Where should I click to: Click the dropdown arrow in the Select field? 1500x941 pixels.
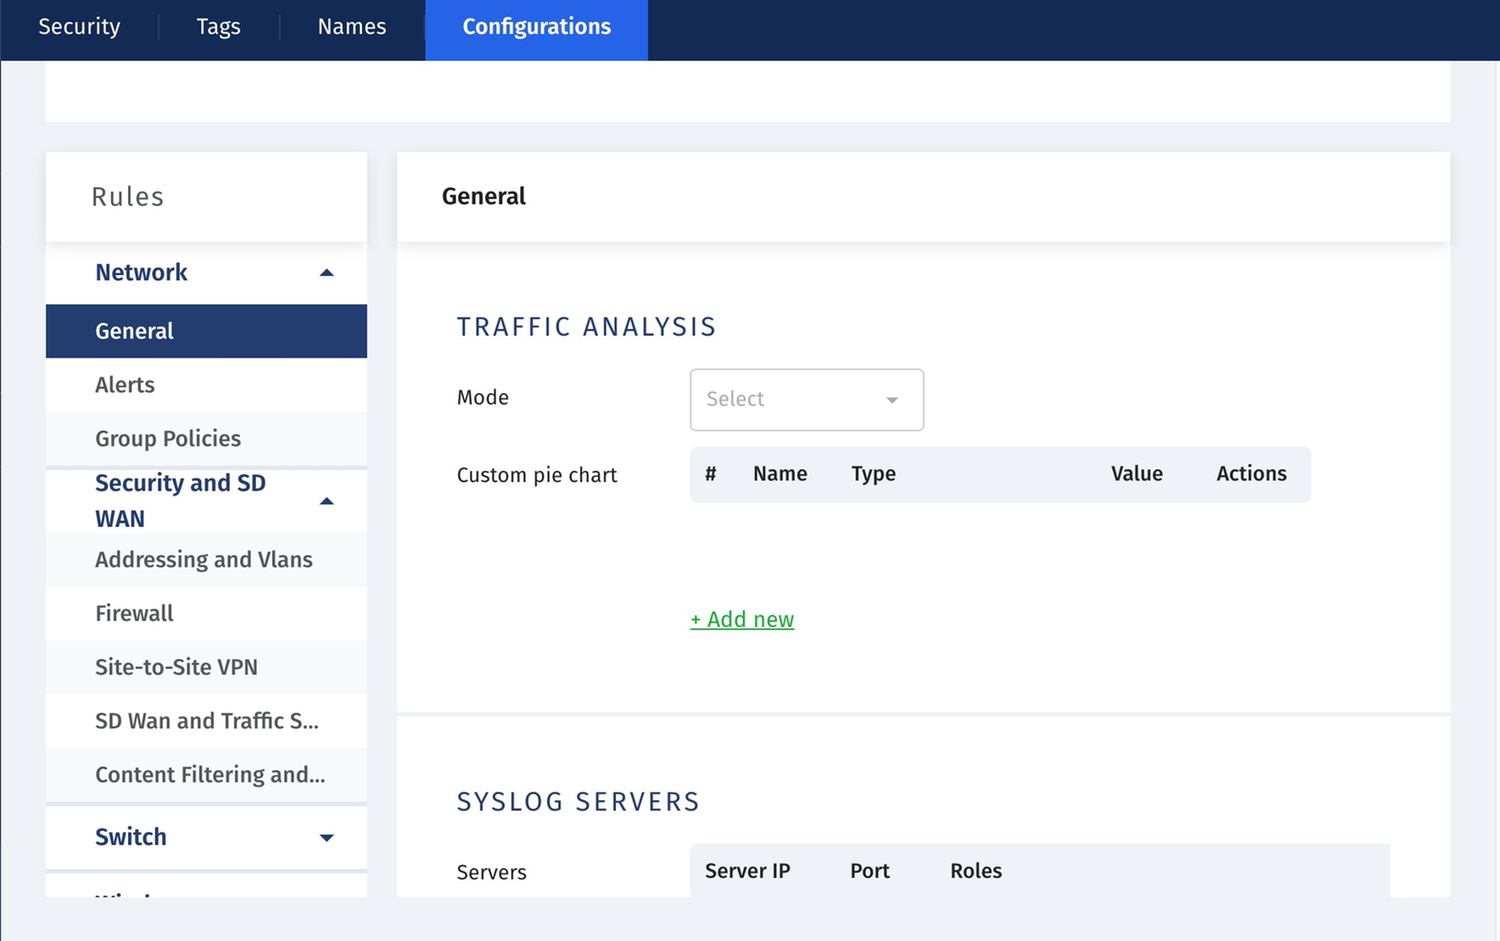click(x=890, y=399)
